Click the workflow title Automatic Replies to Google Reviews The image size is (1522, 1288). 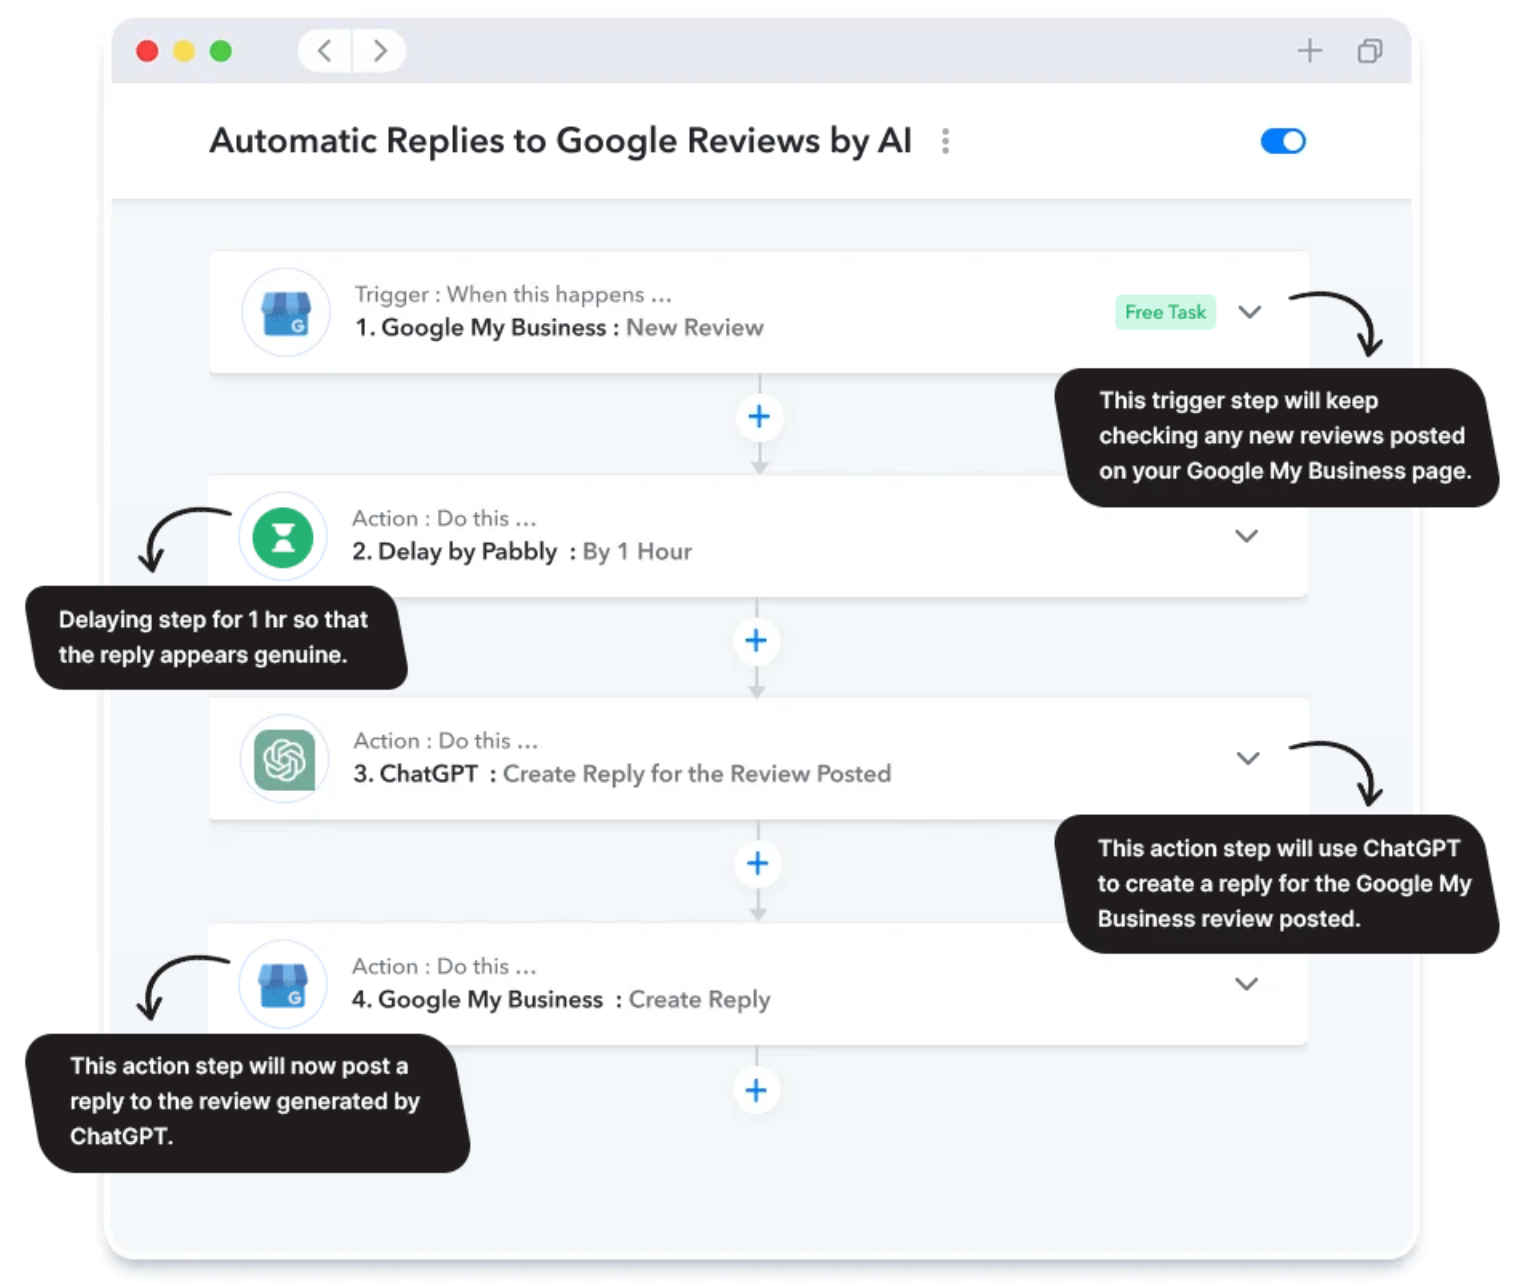[560, 141]
